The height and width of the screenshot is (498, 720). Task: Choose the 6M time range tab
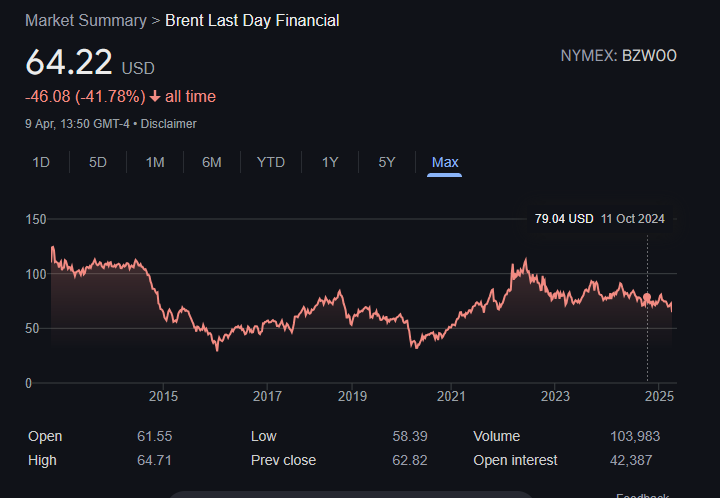point(212,162)
